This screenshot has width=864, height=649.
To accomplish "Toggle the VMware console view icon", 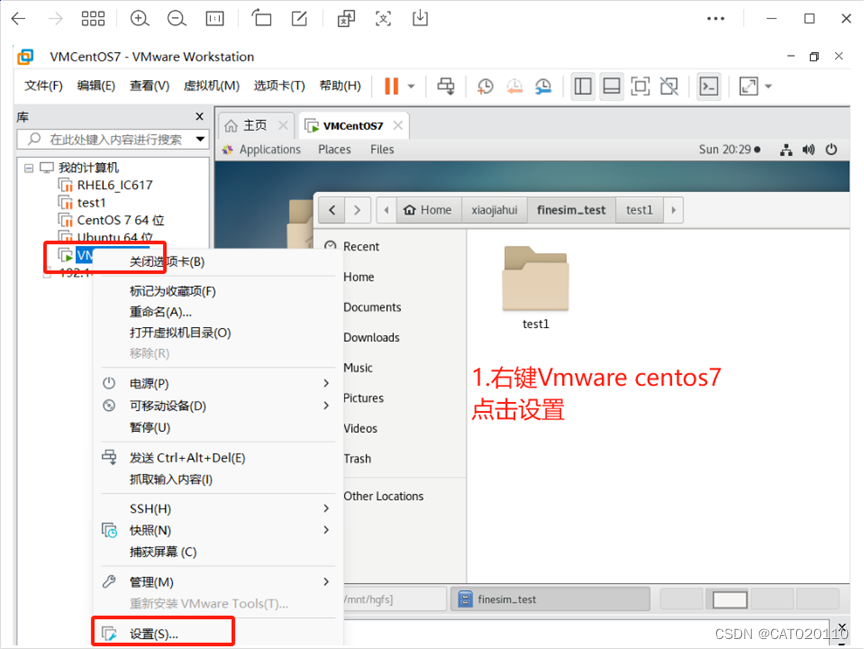I will click(641, 87).
